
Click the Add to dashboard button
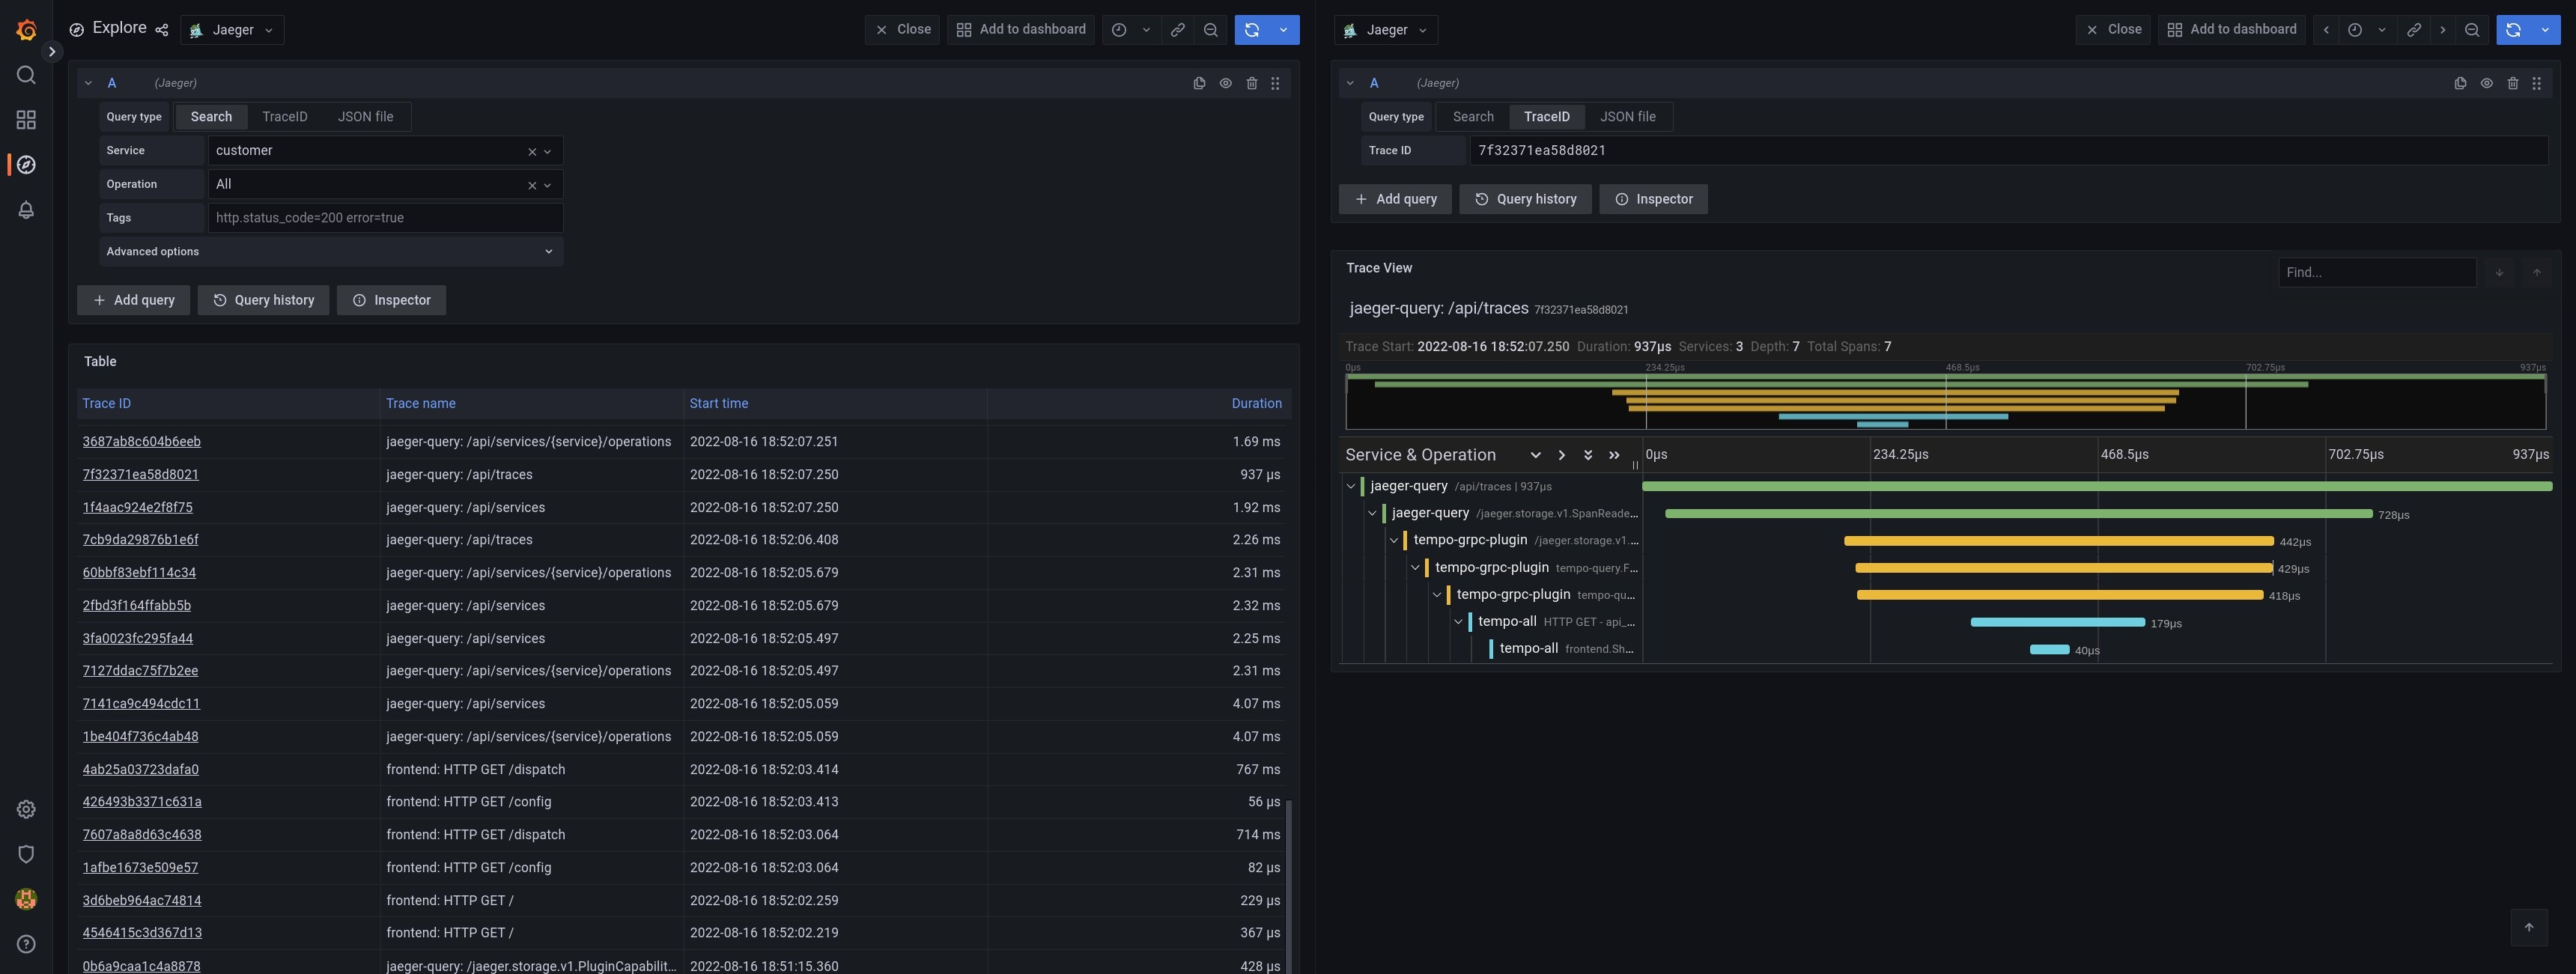tap(1020, 29)
